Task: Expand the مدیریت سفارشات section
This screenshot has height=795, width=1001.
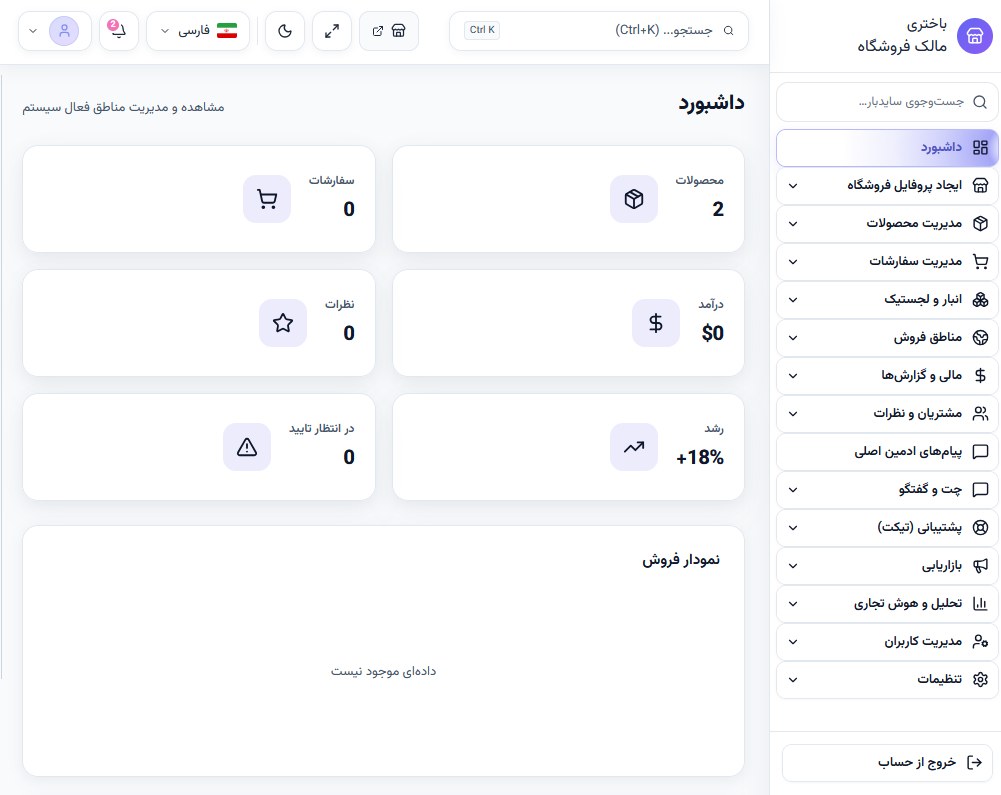Action: tap(887, 262)
